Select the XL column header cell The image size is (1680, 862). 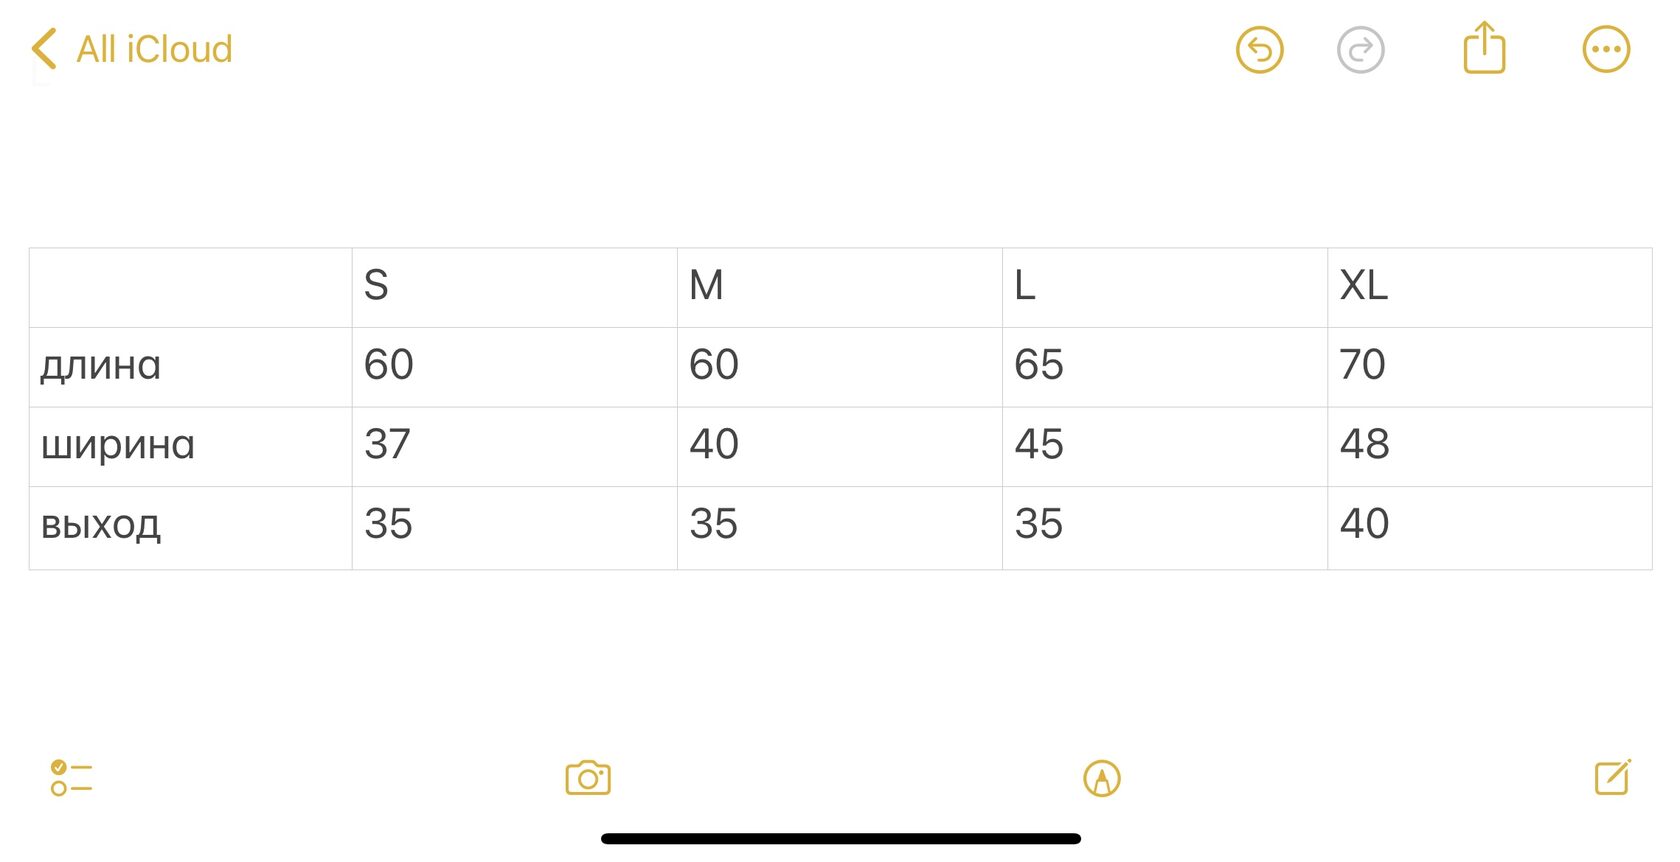(1489, 287)
